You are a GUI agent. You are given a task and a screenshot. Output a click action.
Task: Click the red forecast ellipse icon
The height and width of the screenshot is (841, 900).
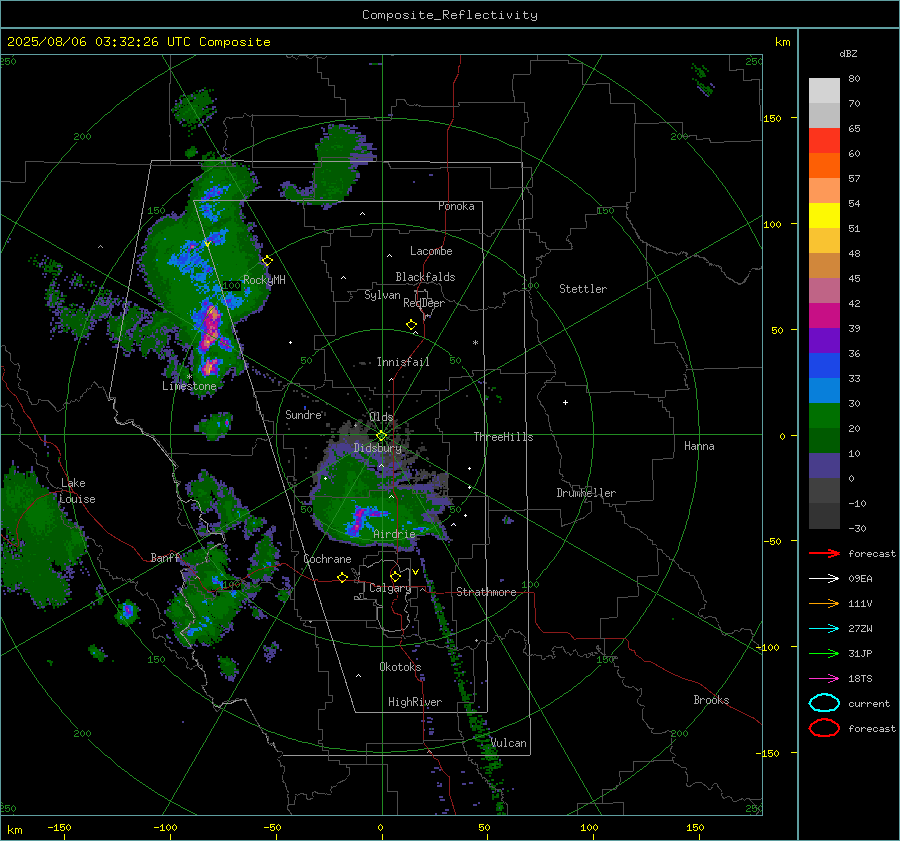point(824,728)
